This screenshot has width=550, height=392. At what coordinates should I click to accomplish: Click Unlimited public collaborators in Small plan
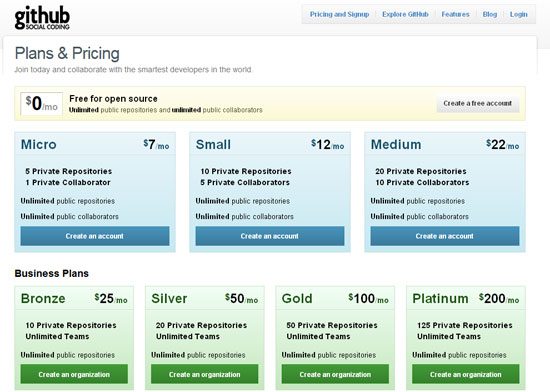tap(244, 217)
